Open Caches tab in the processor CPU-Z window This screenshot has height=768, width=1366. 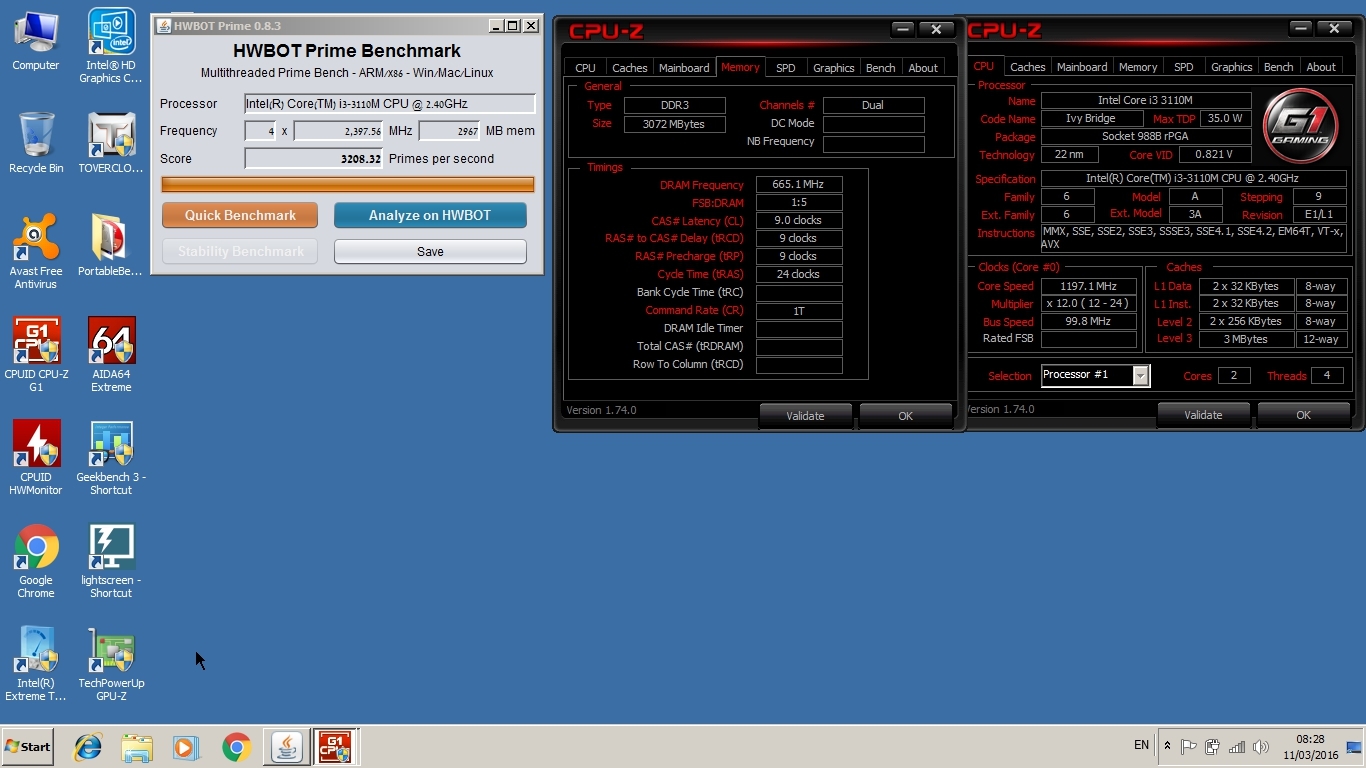tap(1027, 66)
